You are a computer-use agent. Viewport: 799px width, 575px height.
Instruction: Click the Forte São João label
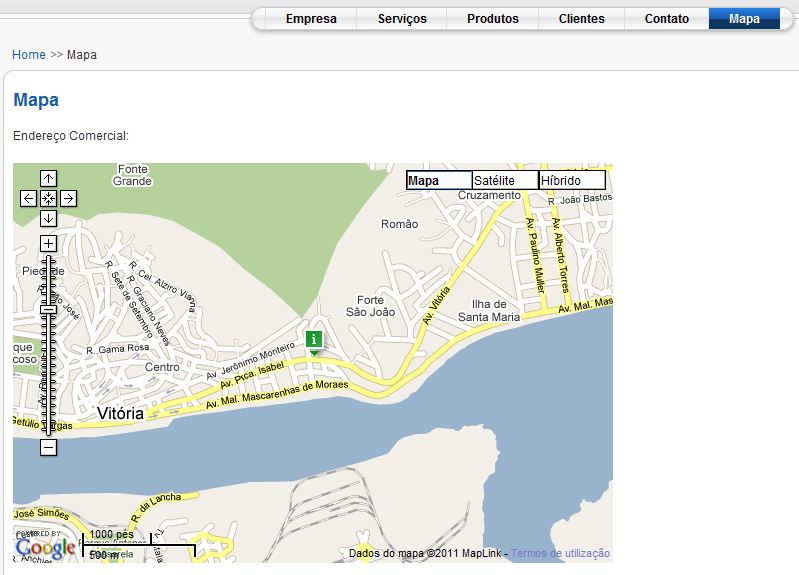coord(370,306)
